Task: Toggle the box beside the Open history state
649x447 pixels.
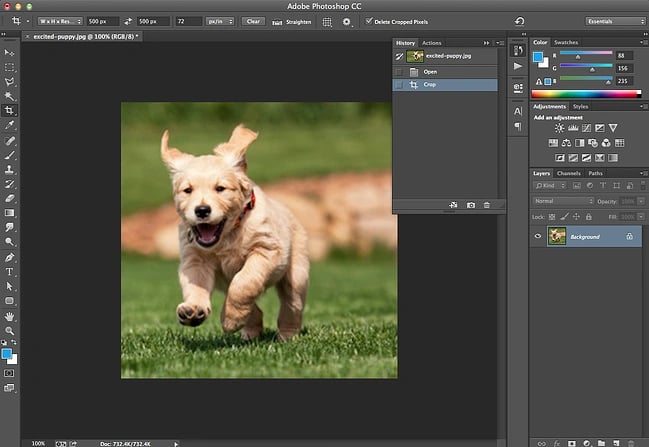Action: pyautogui.click(x=400, y=71)
